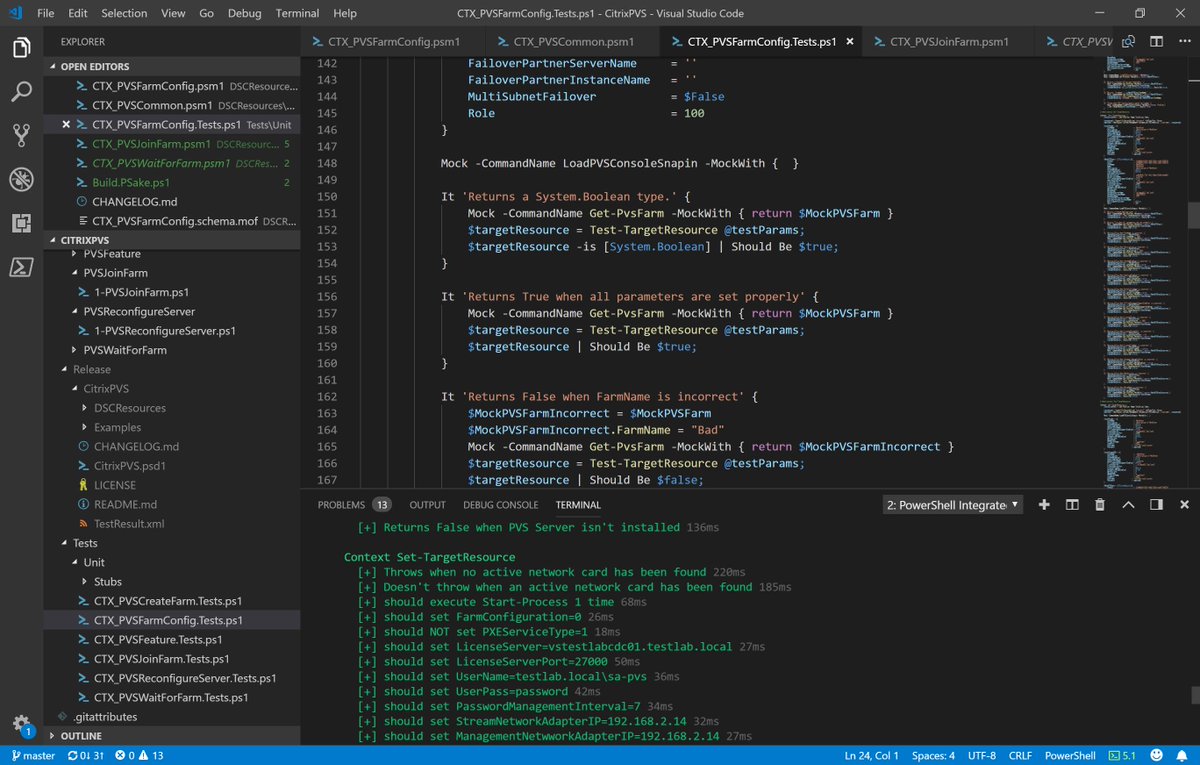Move the panel to the side
Image resolution: width=1200 pixels, height=765 pixels.
1156,505
